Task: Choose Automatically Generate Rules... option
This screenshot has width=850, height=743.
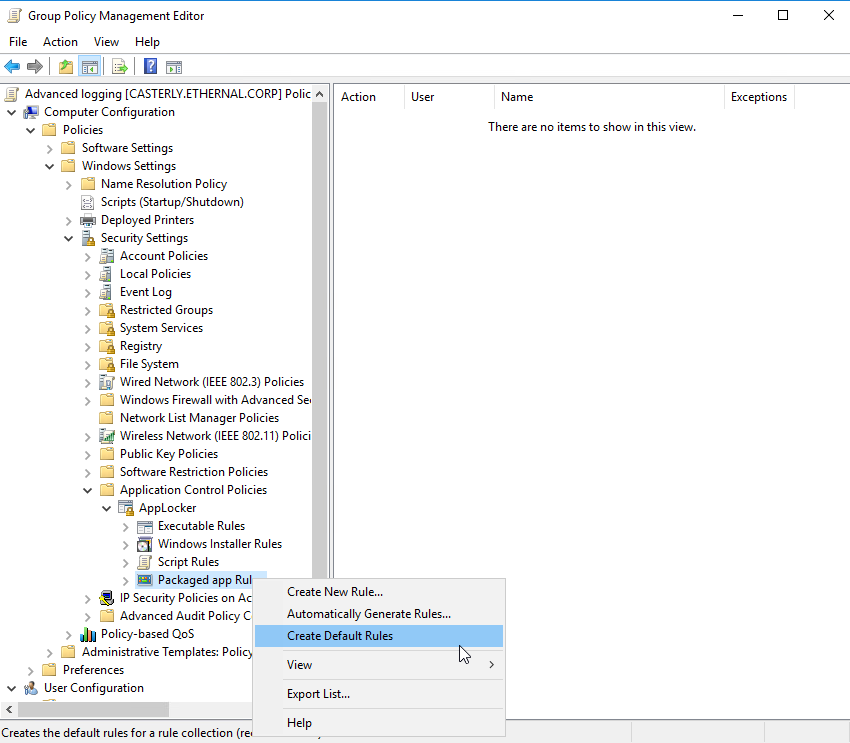Action: click(379, 614)
